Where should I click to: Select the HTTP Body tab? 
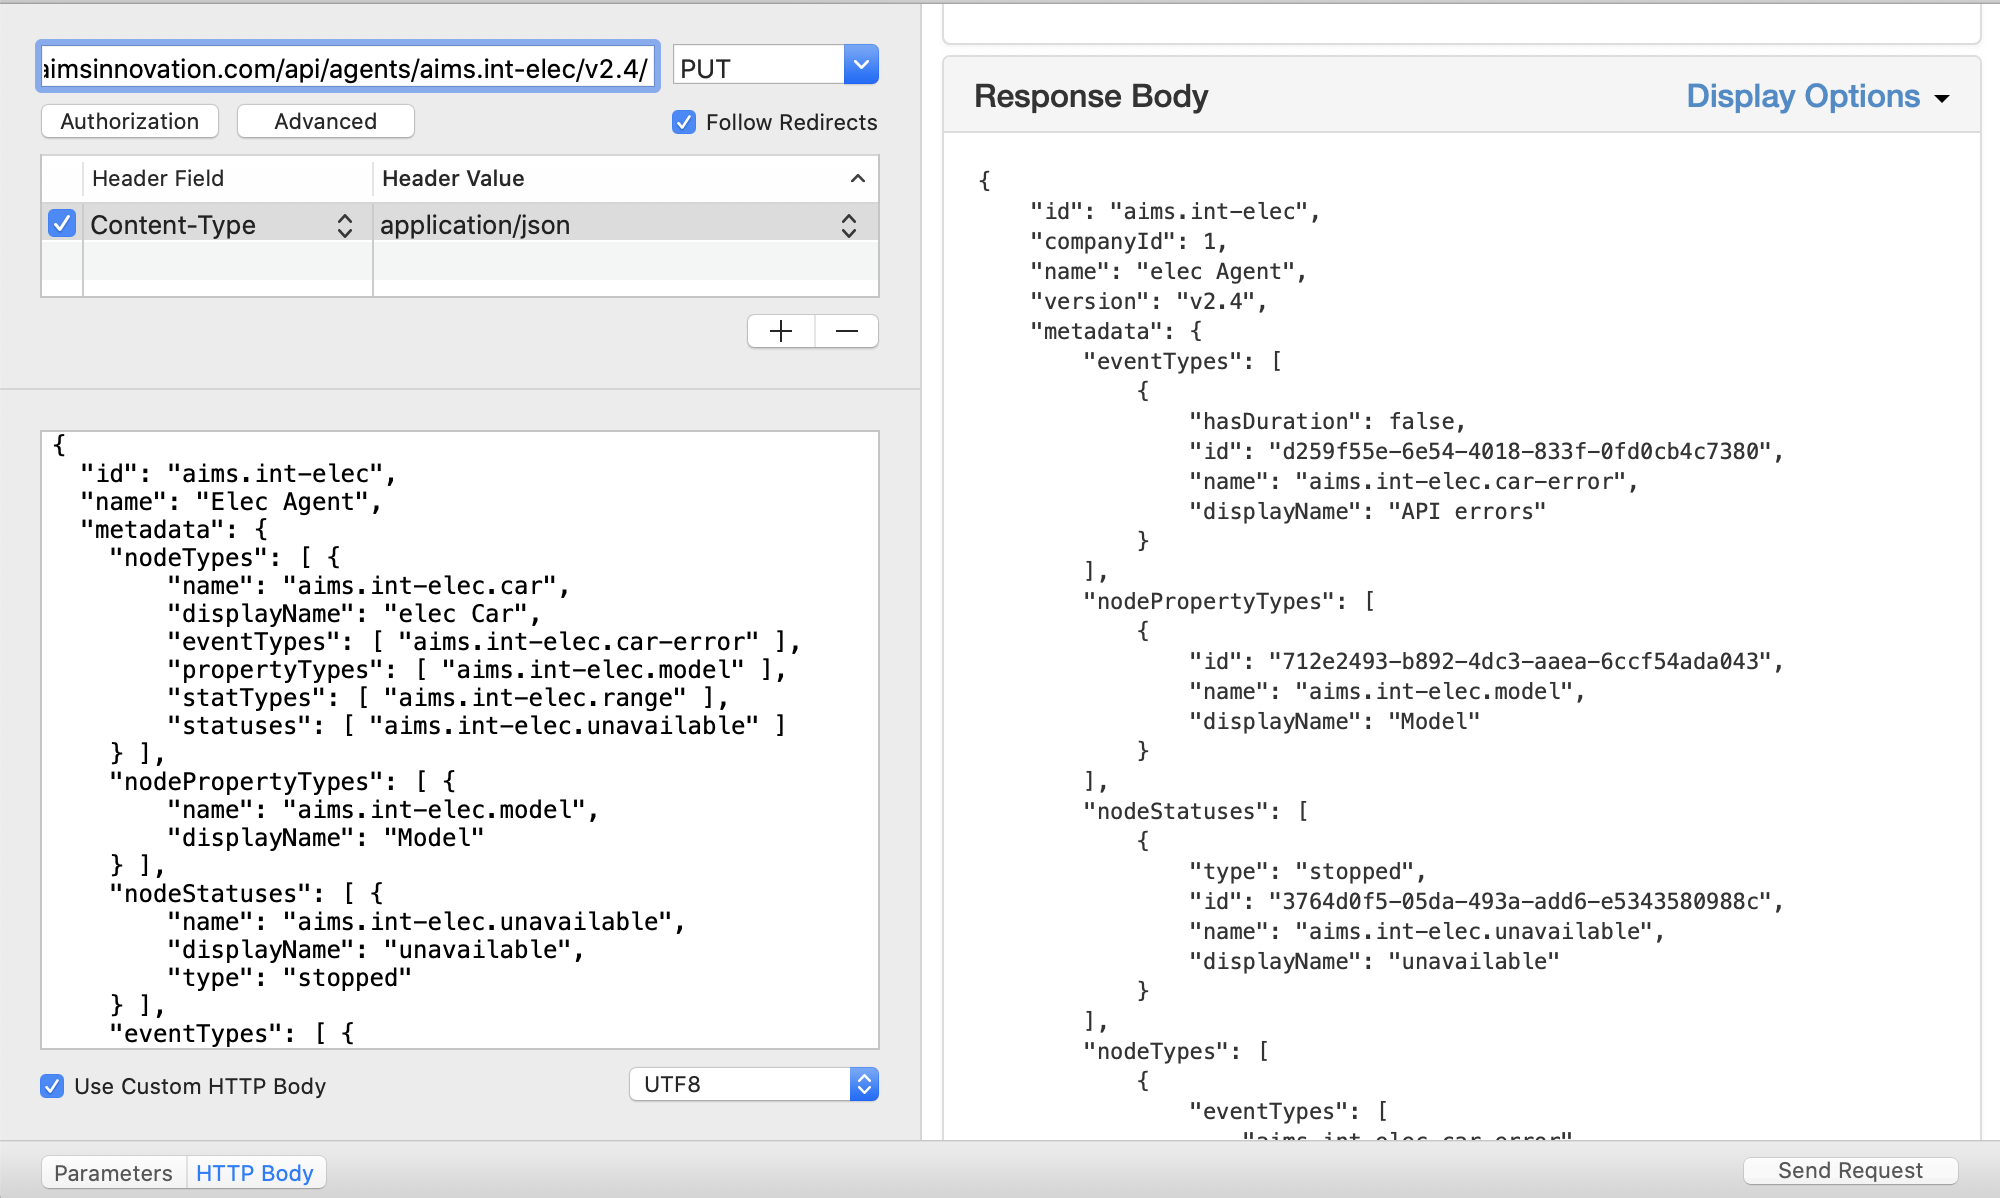coord(255,1173)
